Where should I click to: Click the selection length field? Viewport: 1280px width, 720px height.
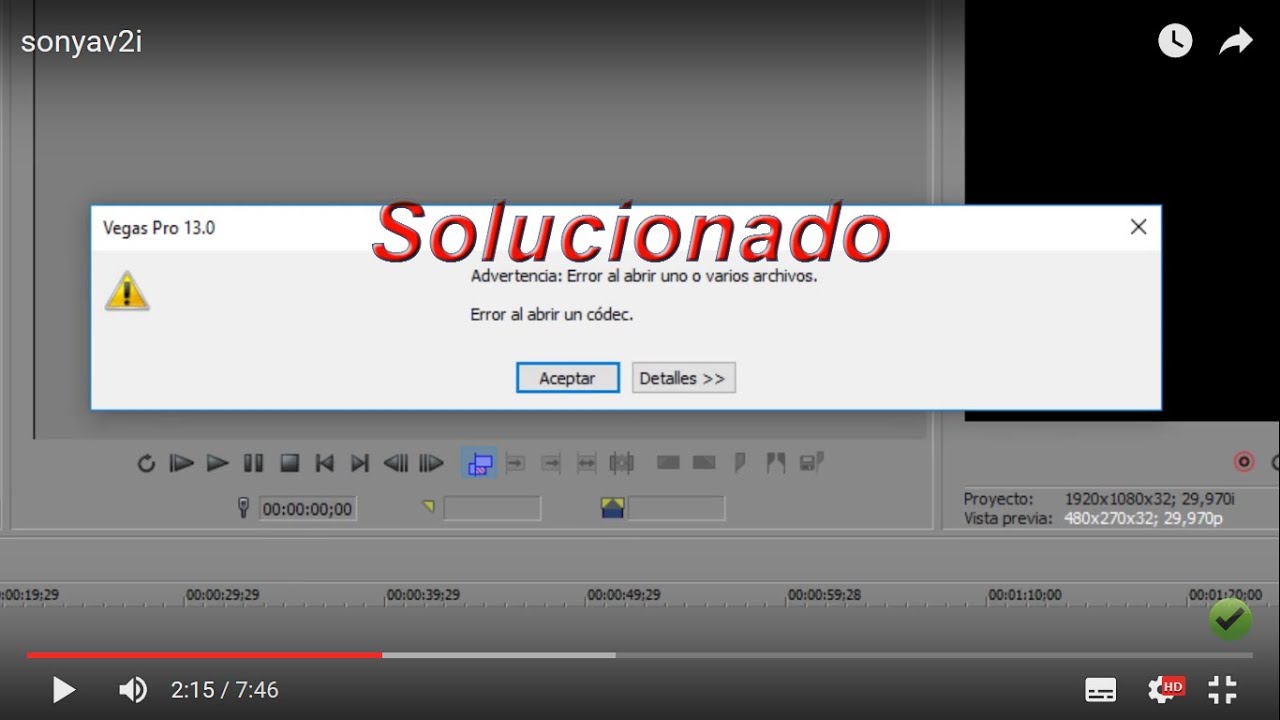(x=676, y=509)
